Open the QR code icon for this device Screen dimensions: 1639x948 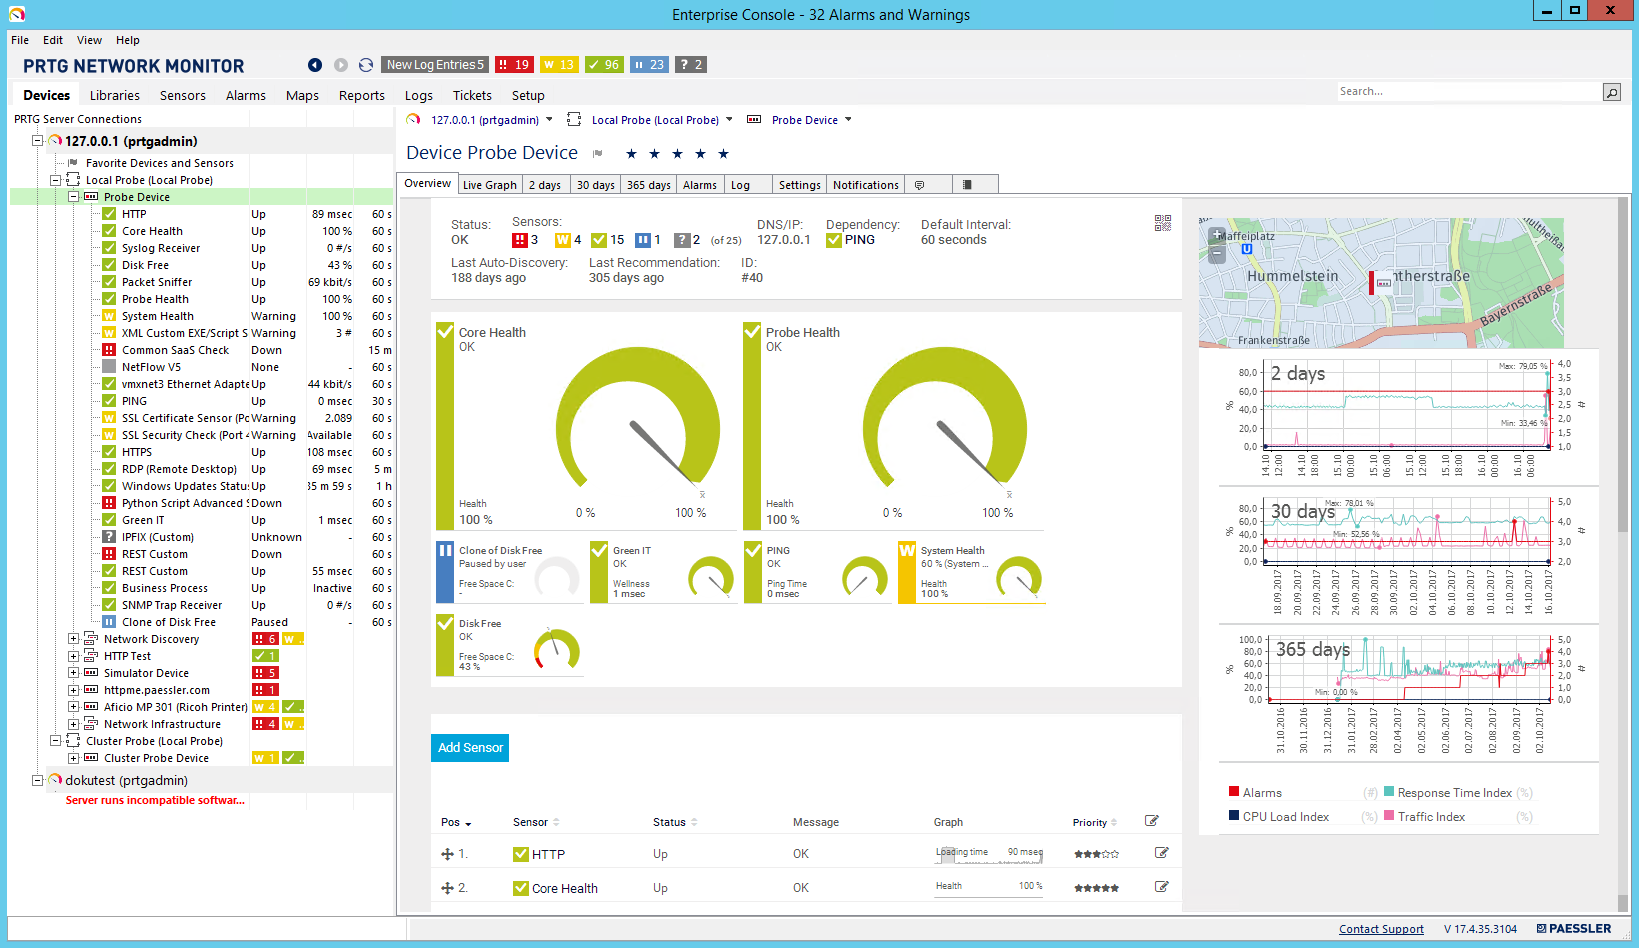click(x=1162, y=223)
